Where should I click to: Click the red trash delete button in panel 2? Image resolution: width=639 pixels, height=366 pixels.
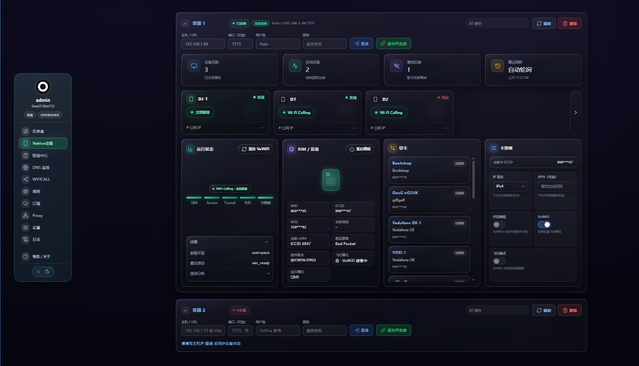coord(569,310)
